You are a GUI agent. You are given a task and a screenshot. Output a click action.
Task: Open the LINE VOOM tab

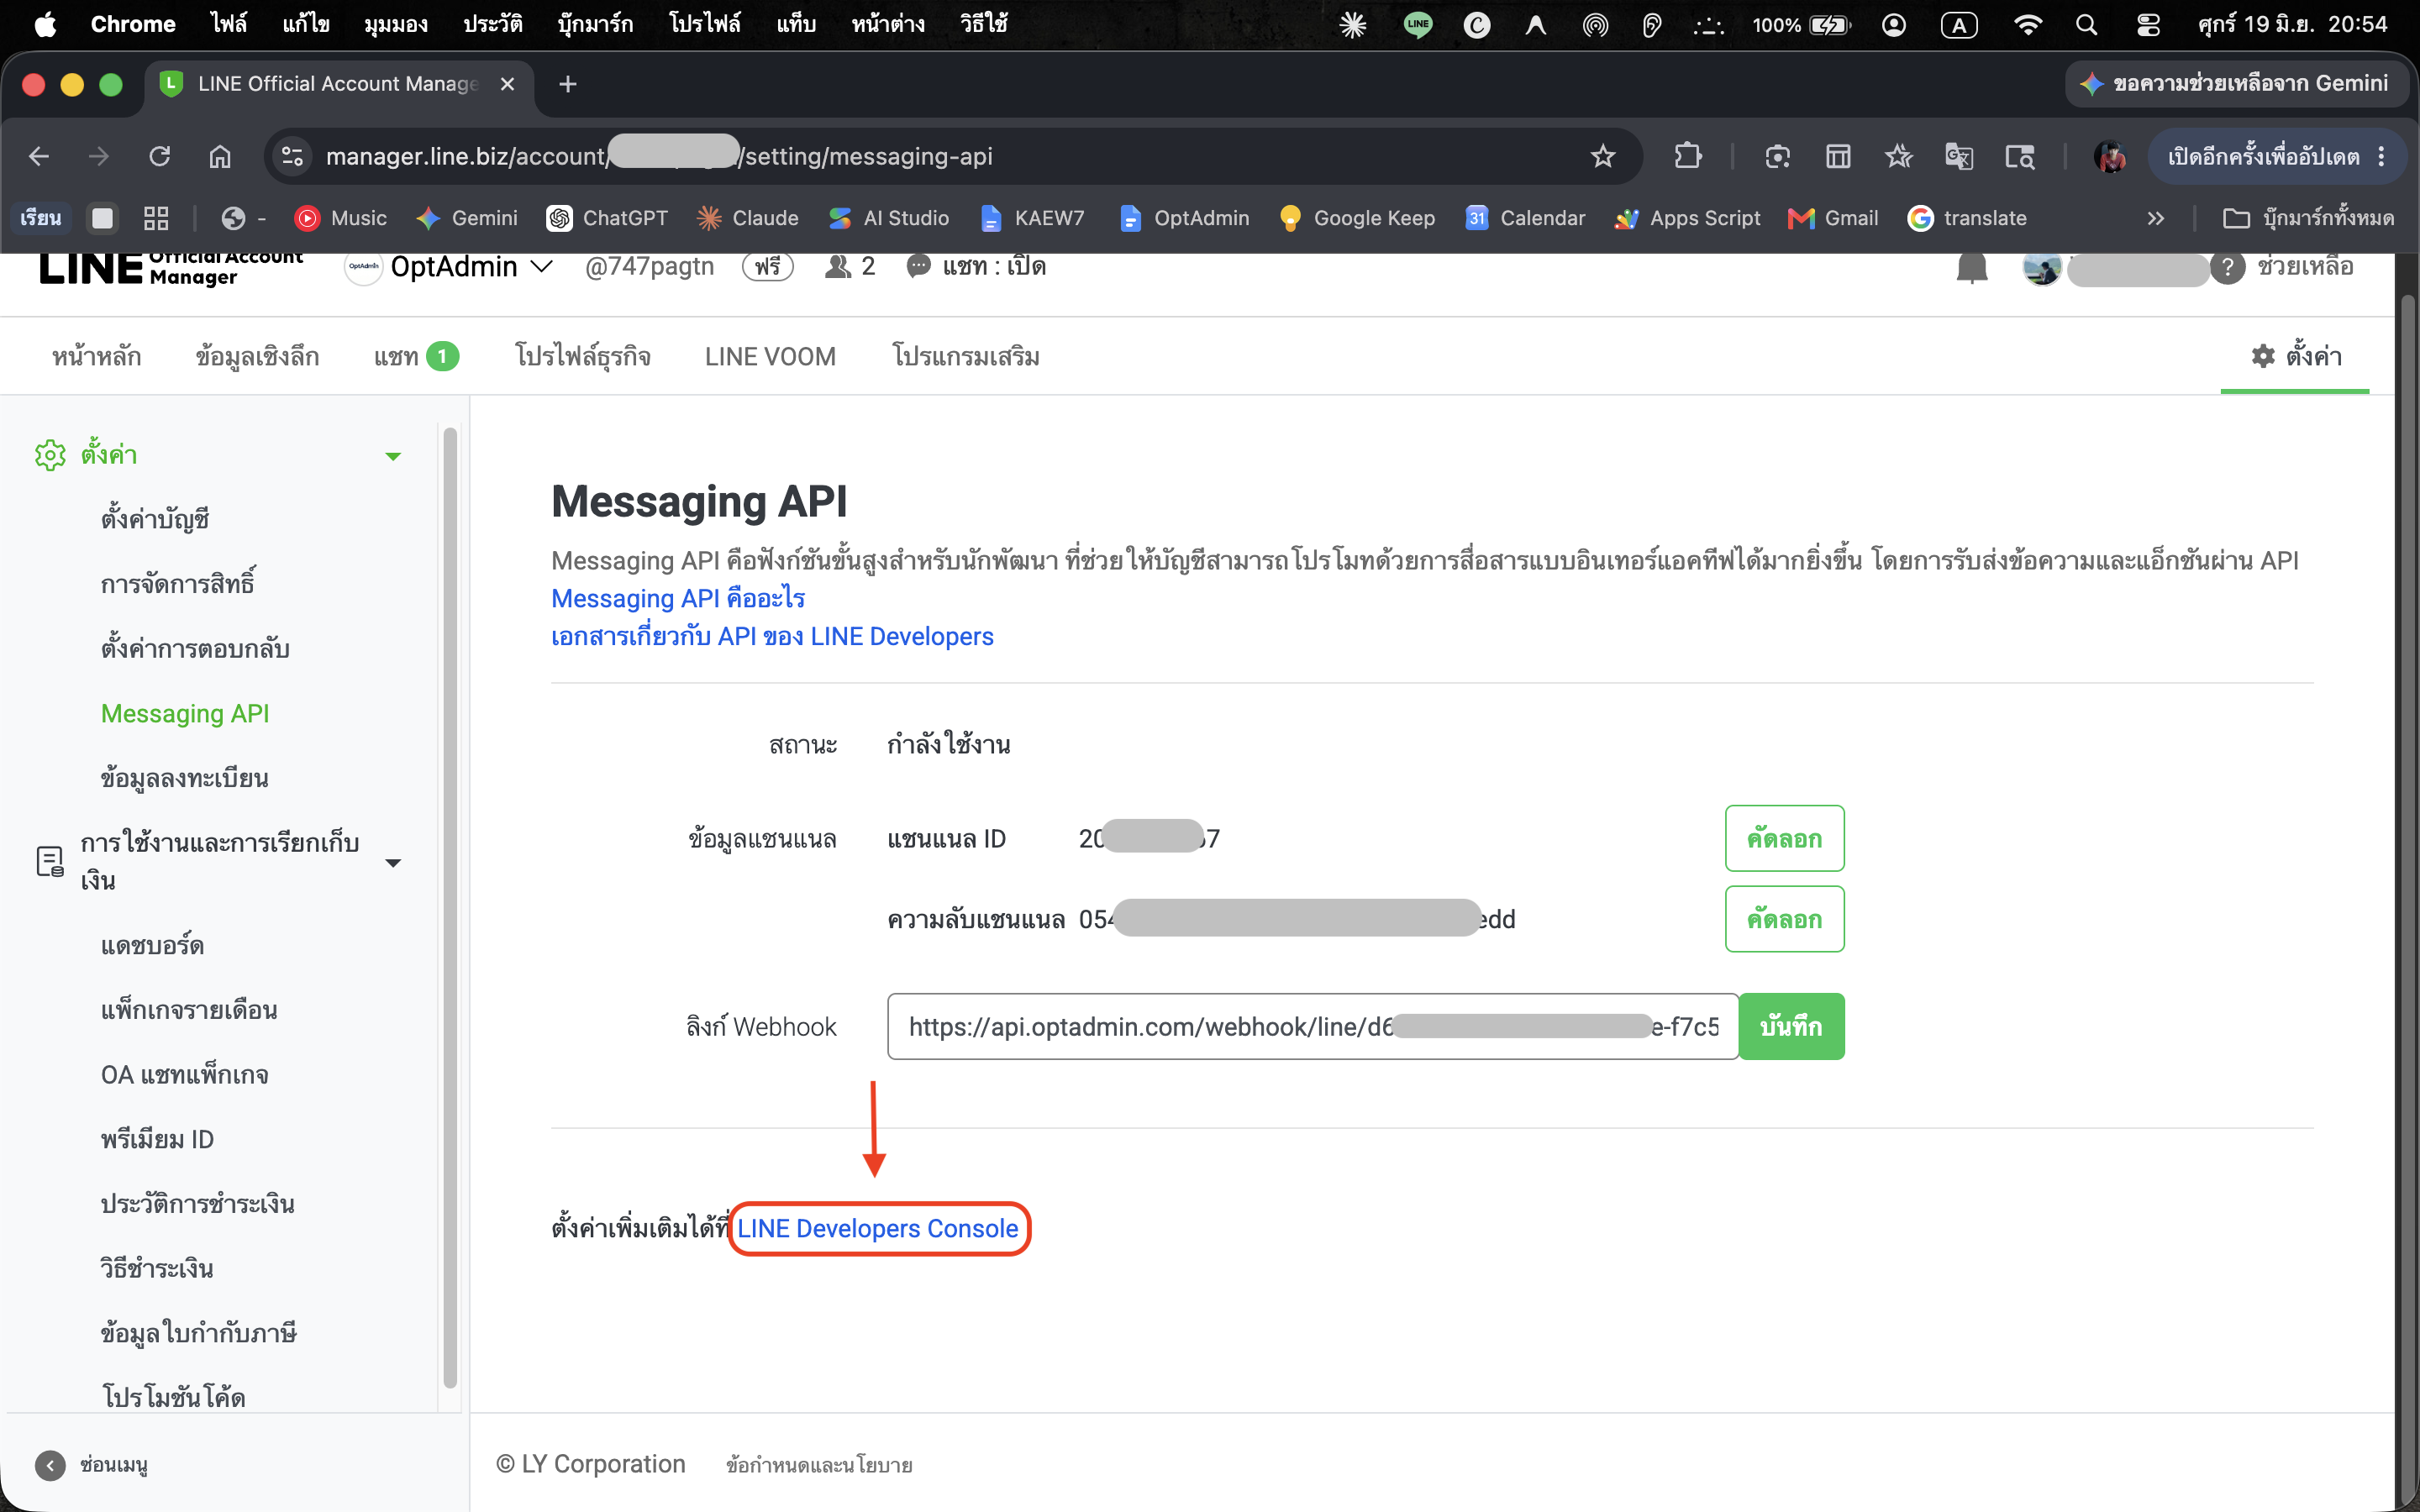(770, 356)
